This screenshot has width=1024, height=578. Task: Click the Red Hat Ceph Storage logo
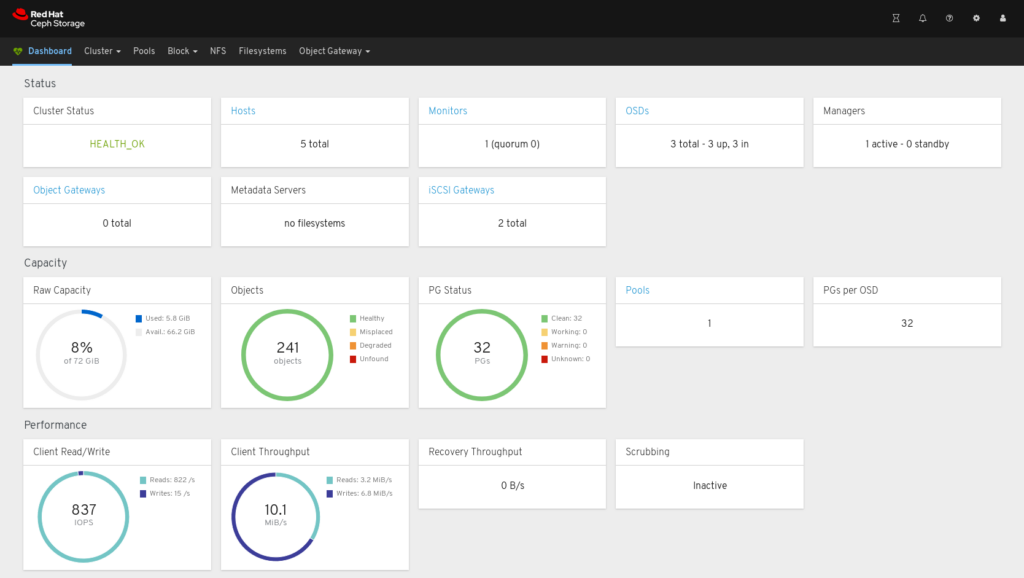tap(47, 17)
